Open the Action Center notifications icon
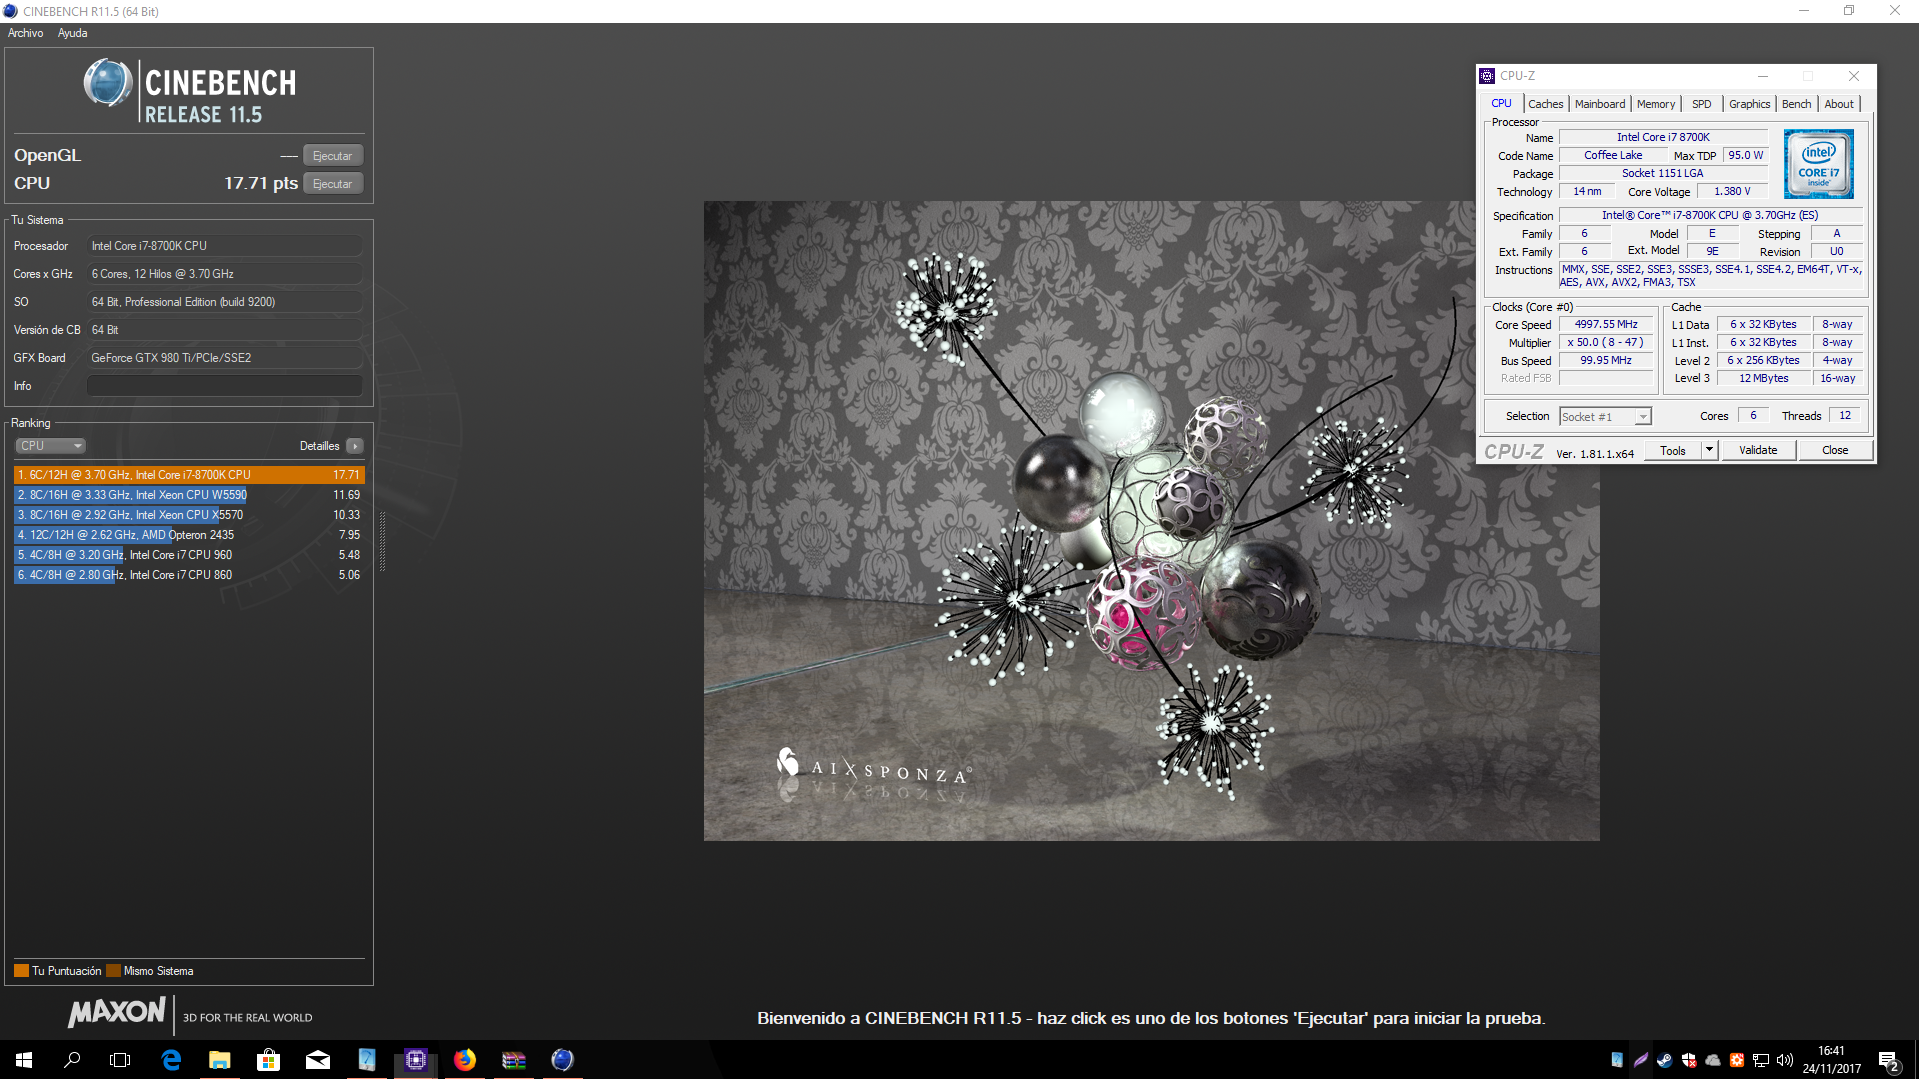 pos(1889,1060)
